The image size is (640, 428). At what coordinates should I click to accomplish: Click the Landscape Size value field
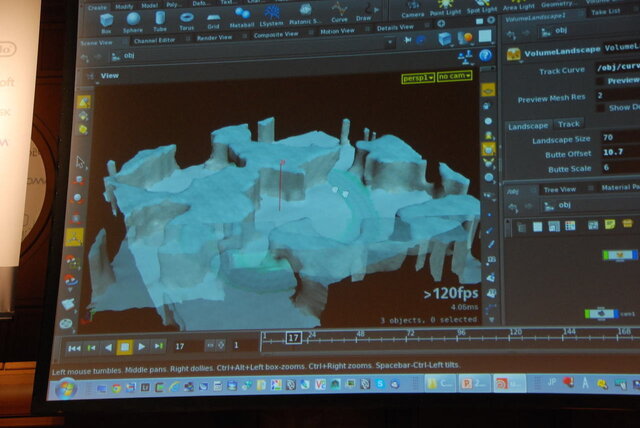[620, 137]
